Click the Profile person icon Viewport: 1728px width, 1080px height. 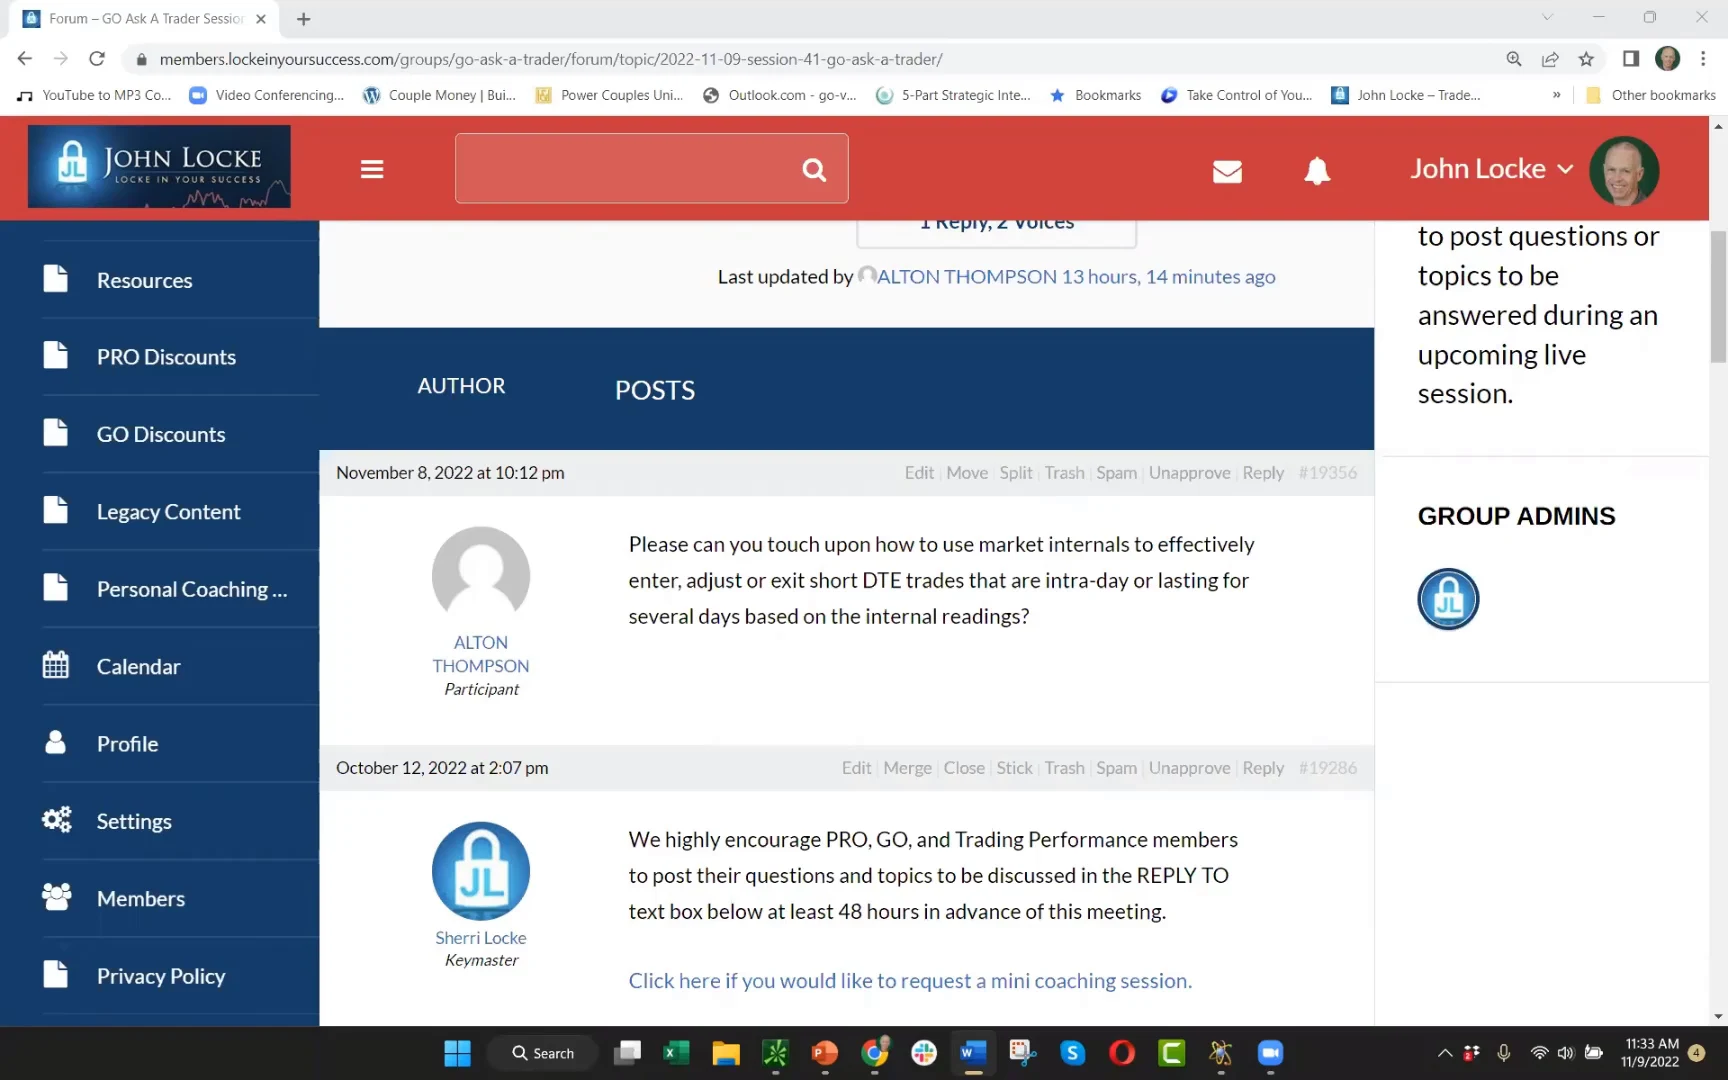[x=56, y=742]
